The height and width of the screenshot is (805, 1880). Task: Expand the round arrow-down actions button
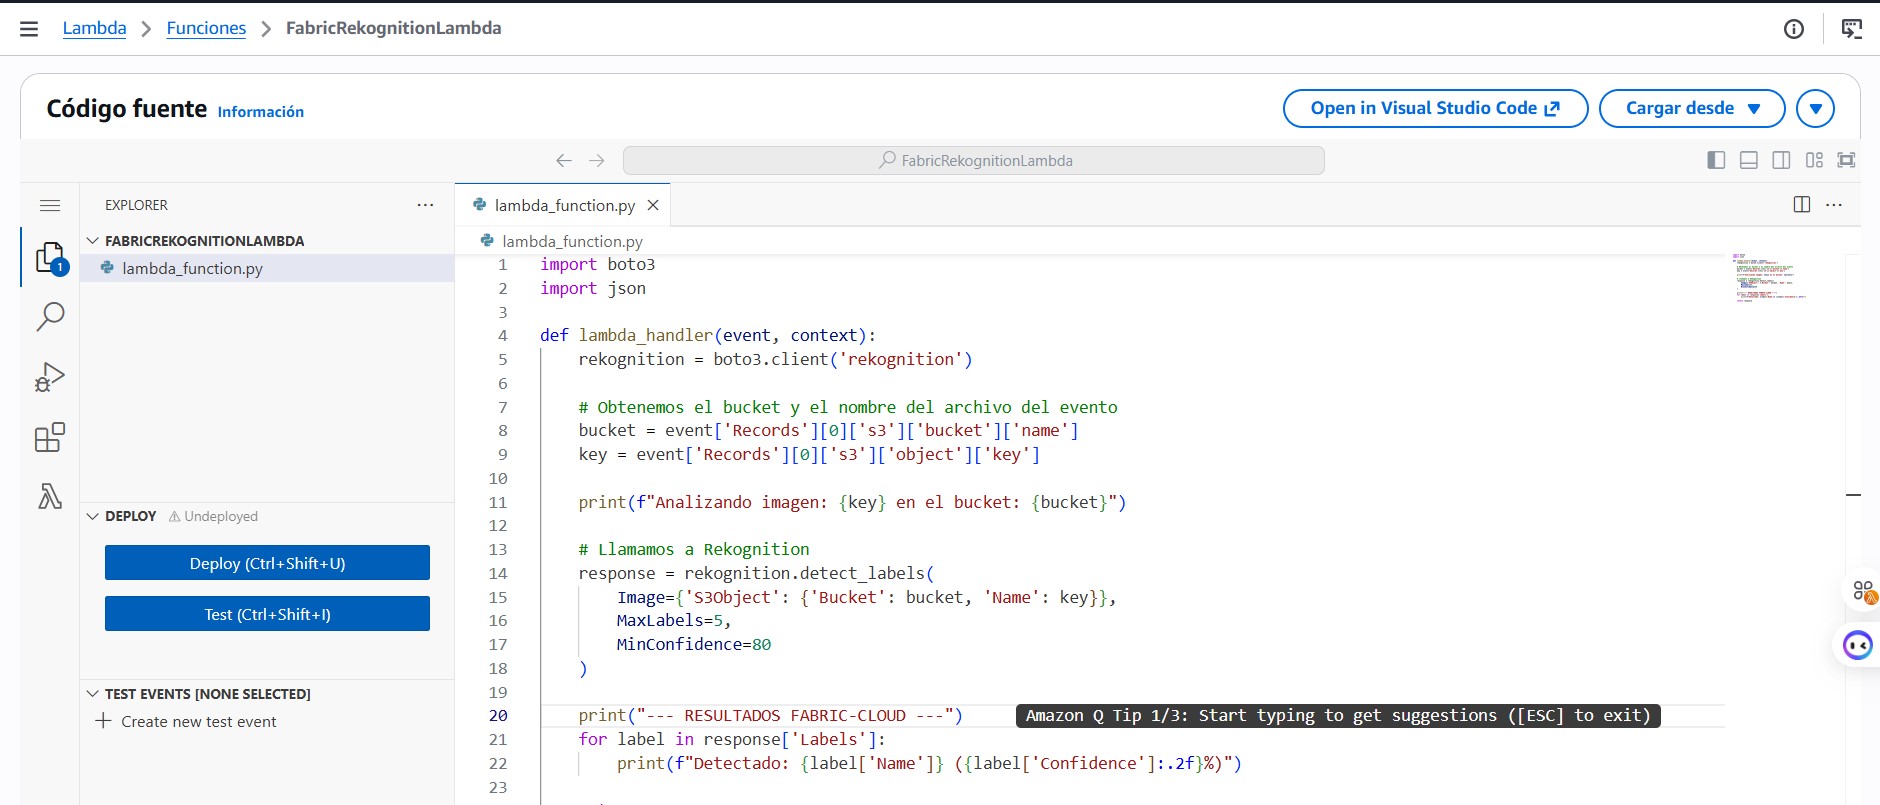click(x=1815, y=108)
